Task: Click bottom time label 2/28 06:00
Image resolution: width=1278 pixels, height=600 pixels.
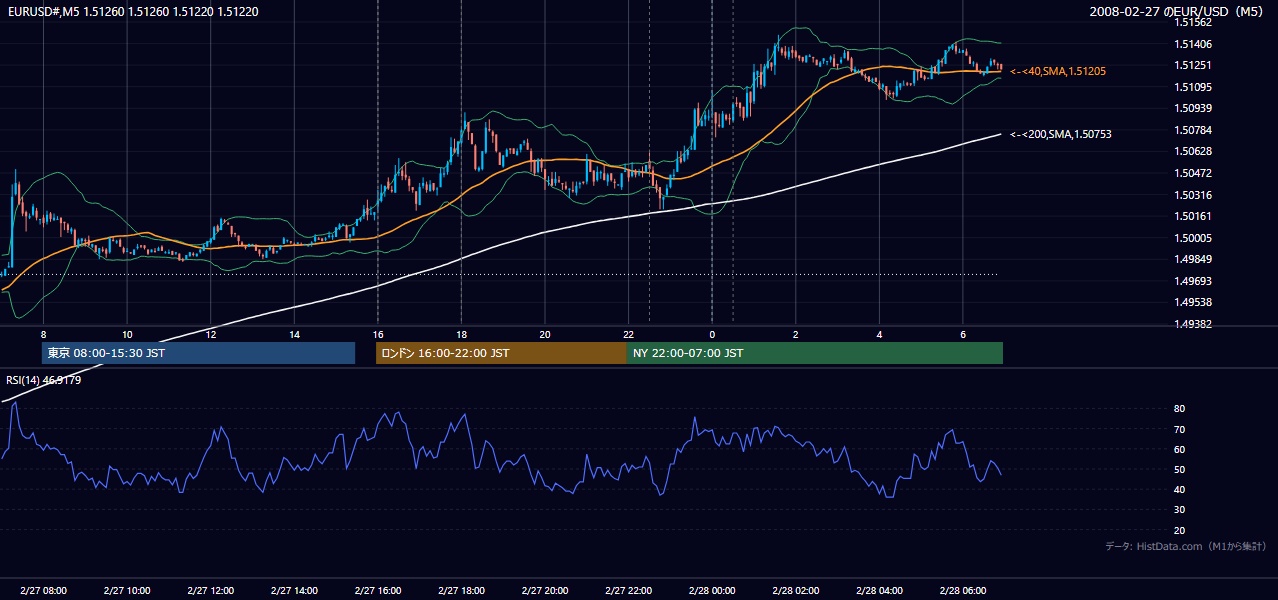Action: (x=962, y=591)
